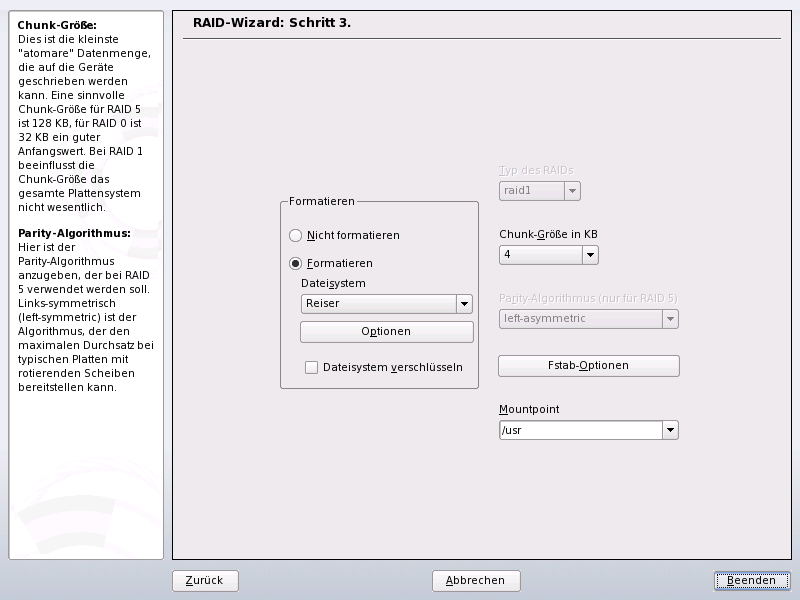Viewport: 800px width, 600px height.
Task: Click into the Mountpoint field containing /usr
Action: pyautogui.click(x=580, y=430)
